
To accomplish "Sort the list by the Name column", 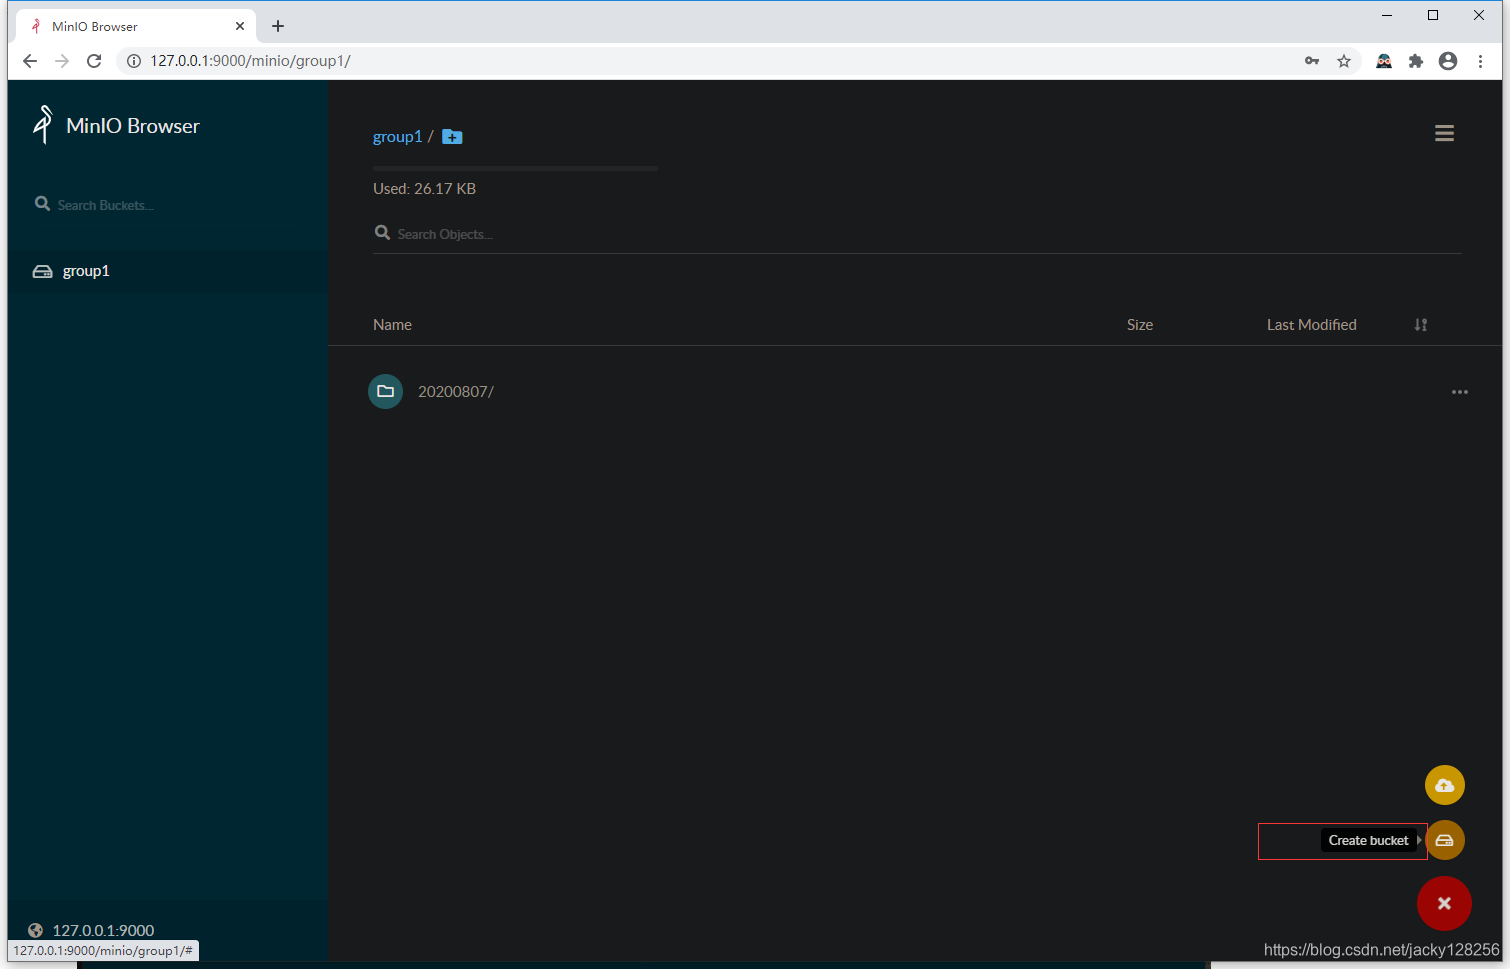I will [392, 325].
